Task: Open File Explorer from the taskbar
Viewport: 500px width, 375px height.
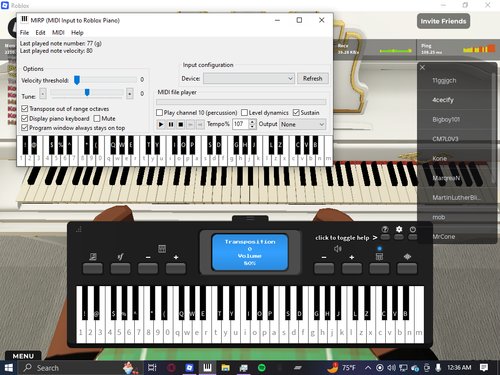Action: (x=226, y=368)
